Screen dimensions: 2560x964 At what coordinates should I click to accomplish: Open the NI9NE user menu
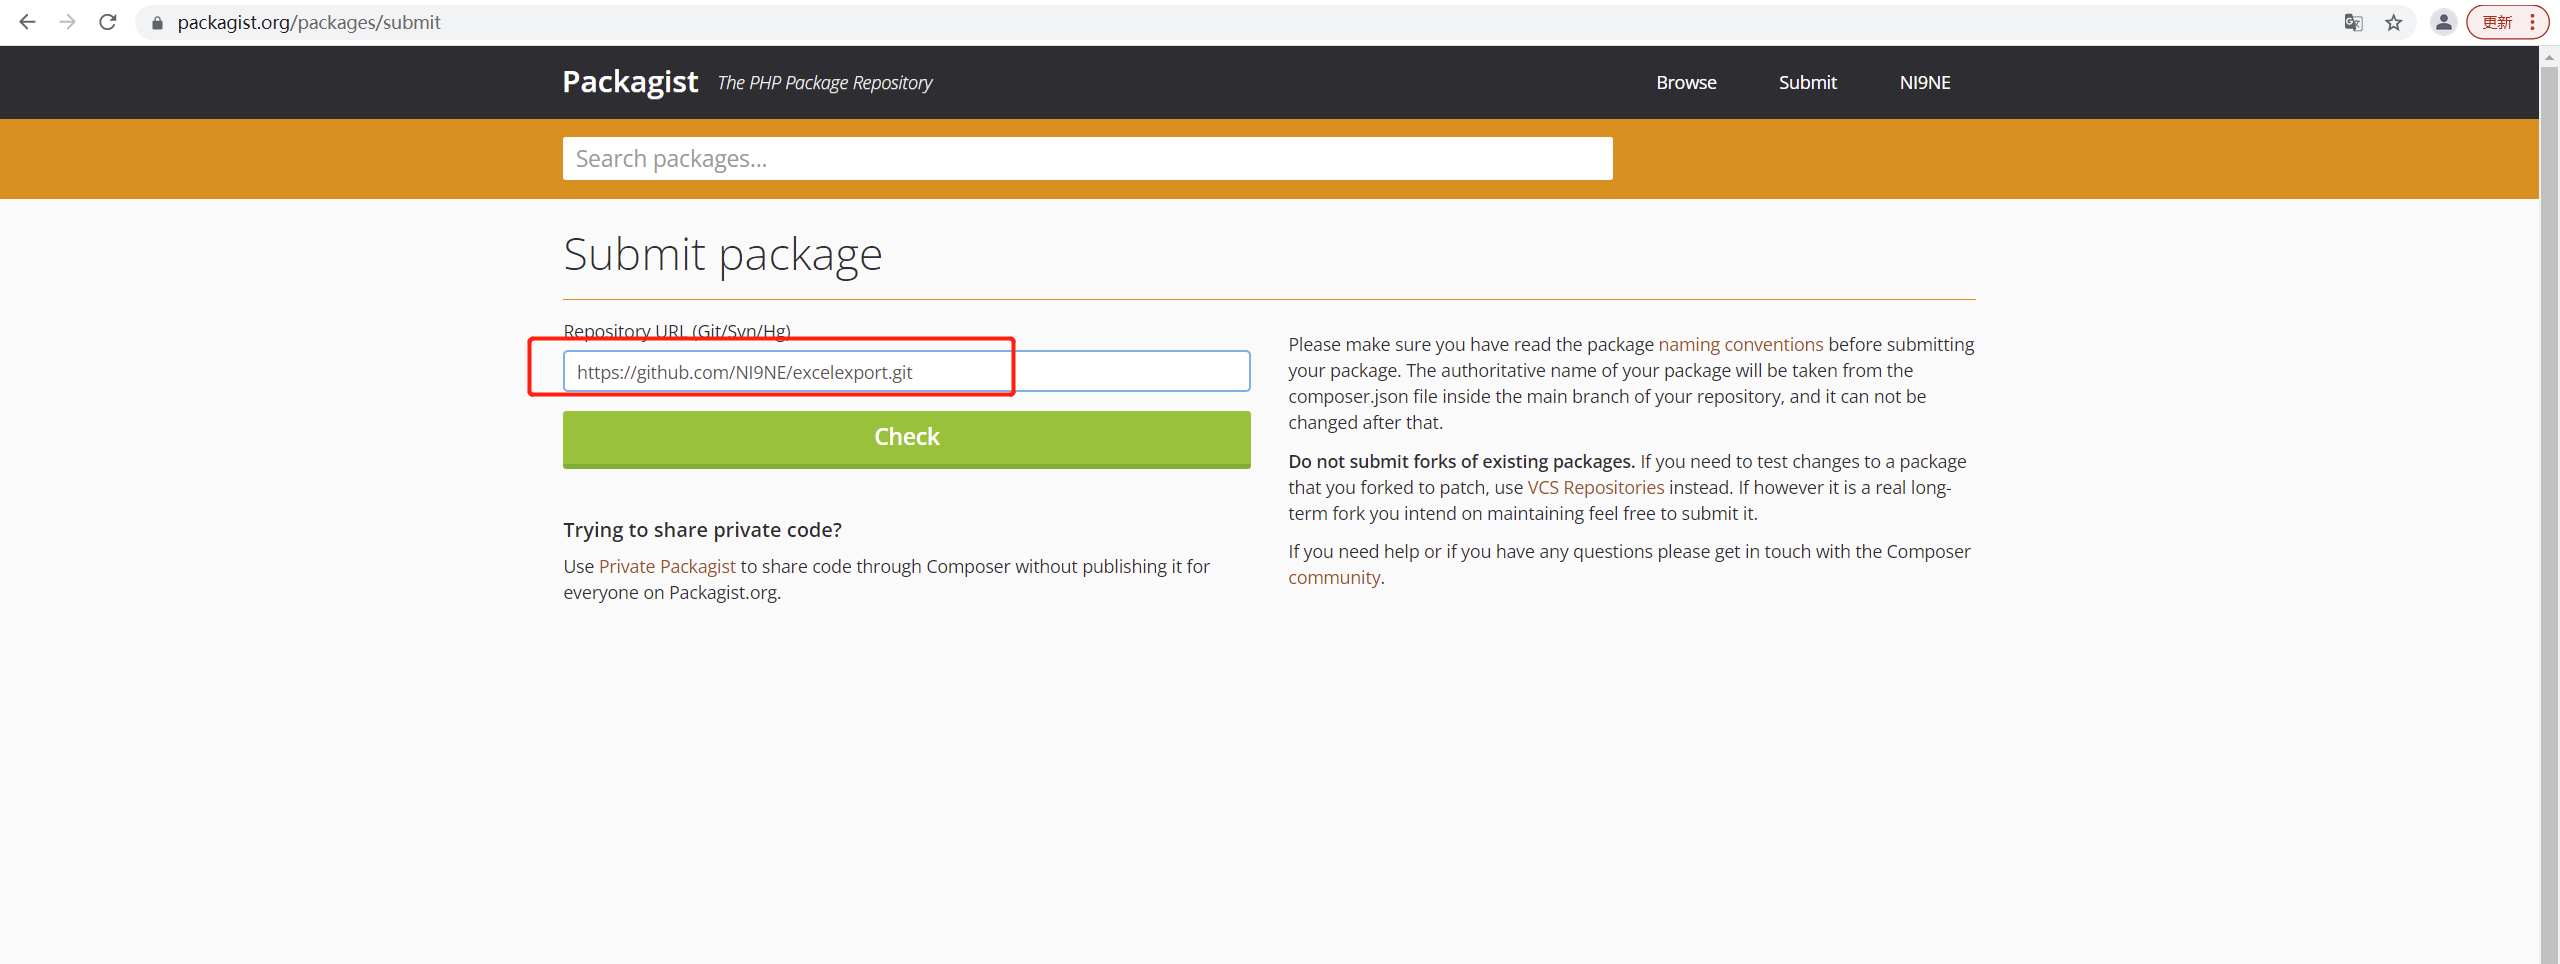tap(1925, 83)
